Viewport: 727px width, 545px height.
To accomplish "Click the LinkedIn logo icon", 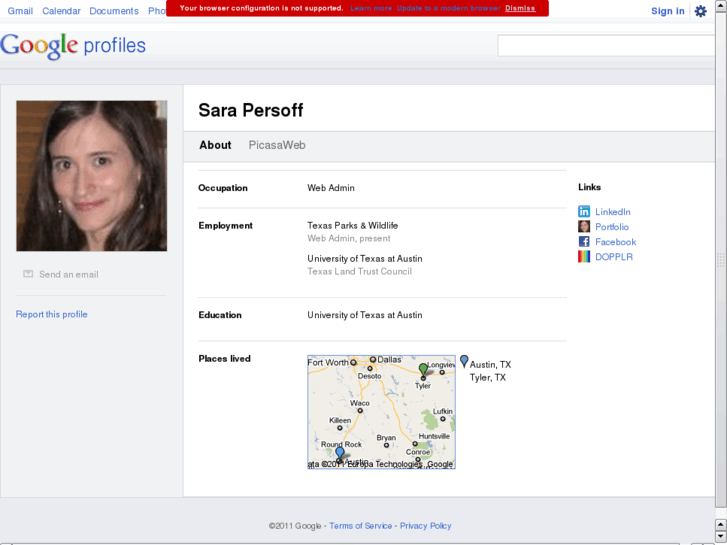I will (584, 212).
